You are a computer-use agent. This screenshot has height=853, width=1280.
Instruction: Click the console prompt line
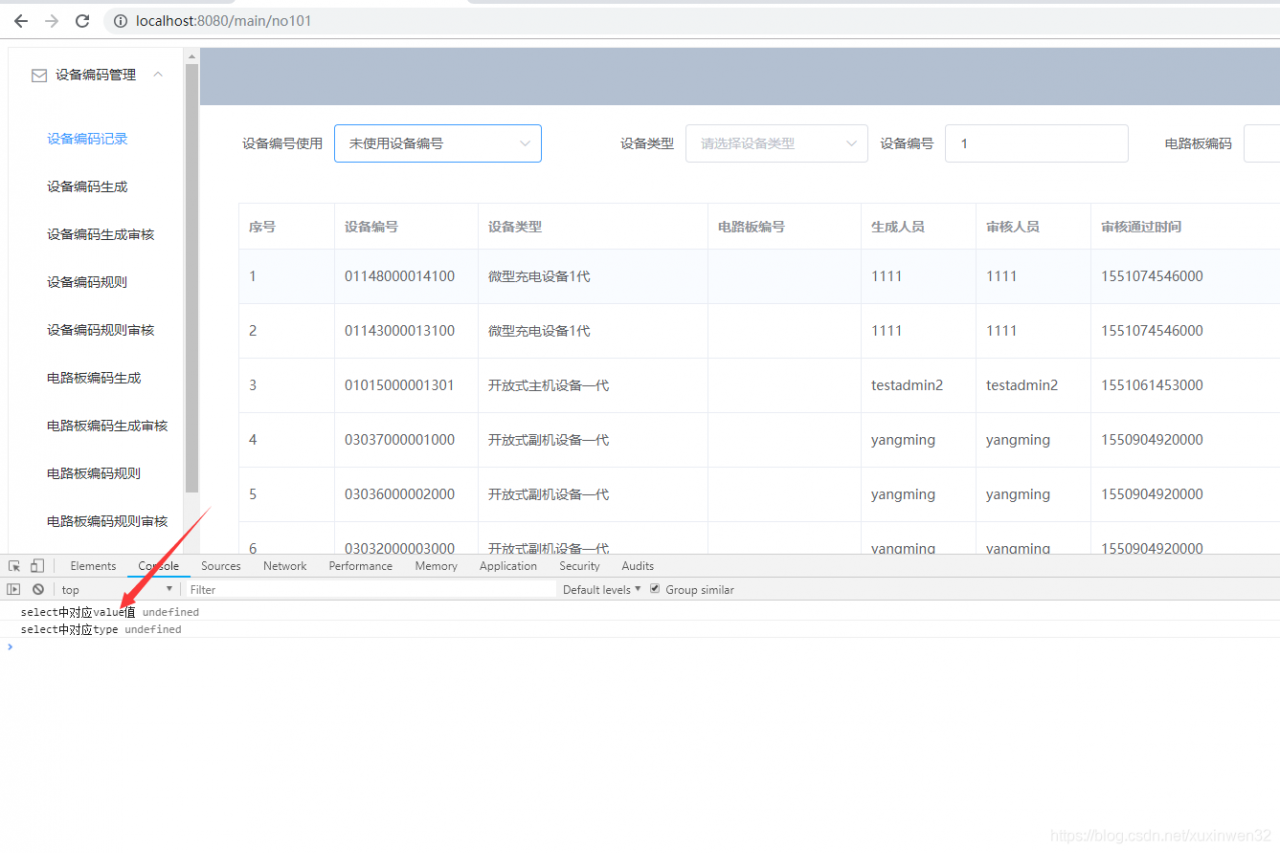640,647
